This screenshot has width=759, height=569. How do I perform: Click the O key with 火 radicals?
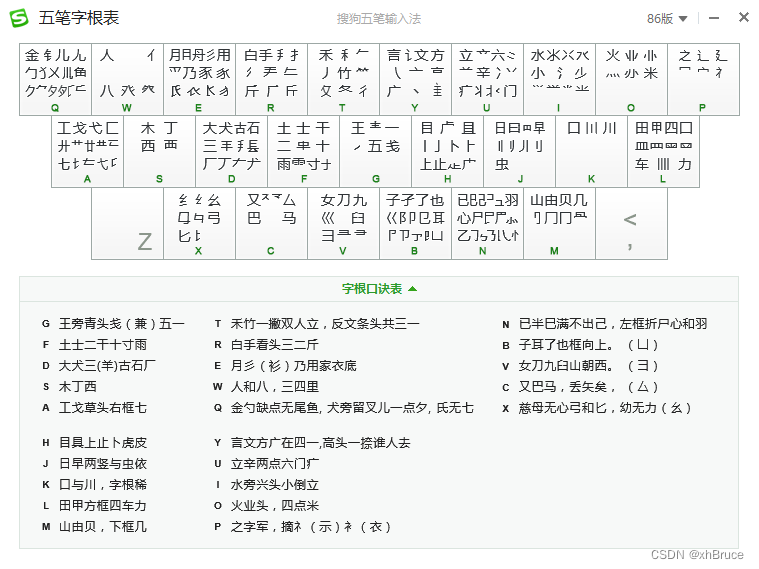click(x=632, y=79)
